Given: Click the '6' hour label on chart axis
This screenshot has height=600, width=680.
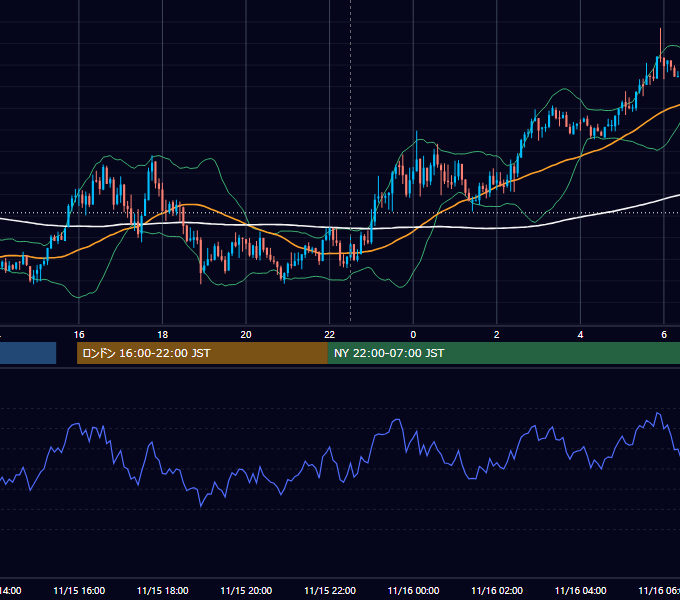Looking at the screenshot, I should coord(664,335).
